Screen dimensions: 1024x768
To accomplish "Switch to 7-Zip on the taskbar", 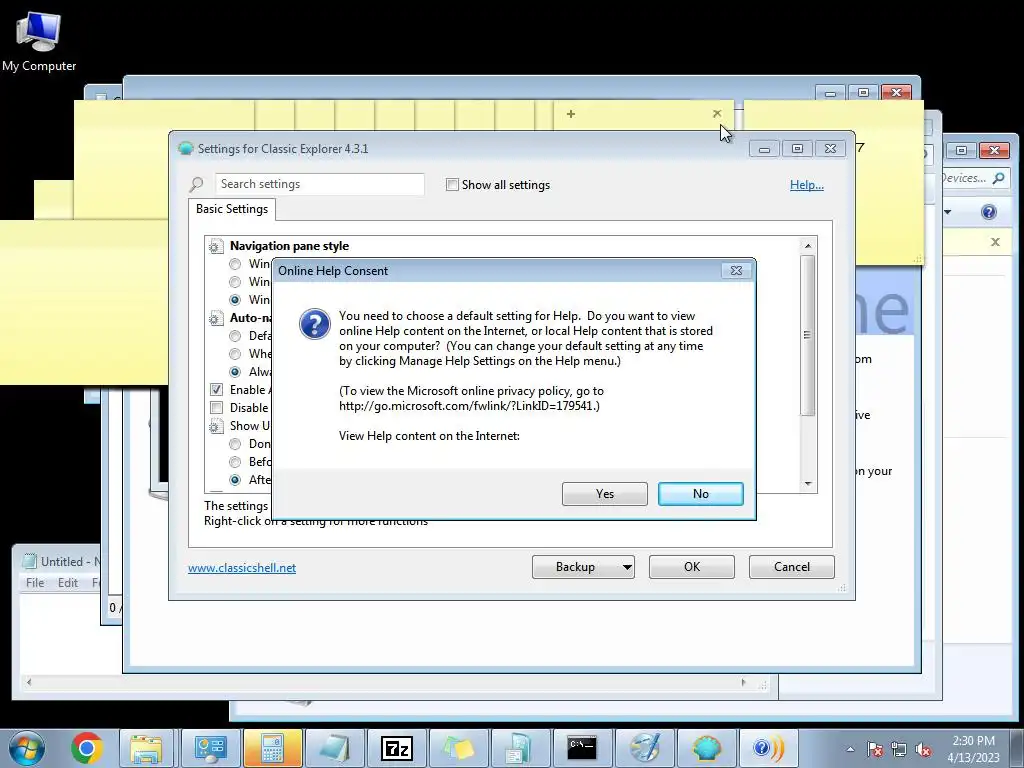I will point(397,748).
